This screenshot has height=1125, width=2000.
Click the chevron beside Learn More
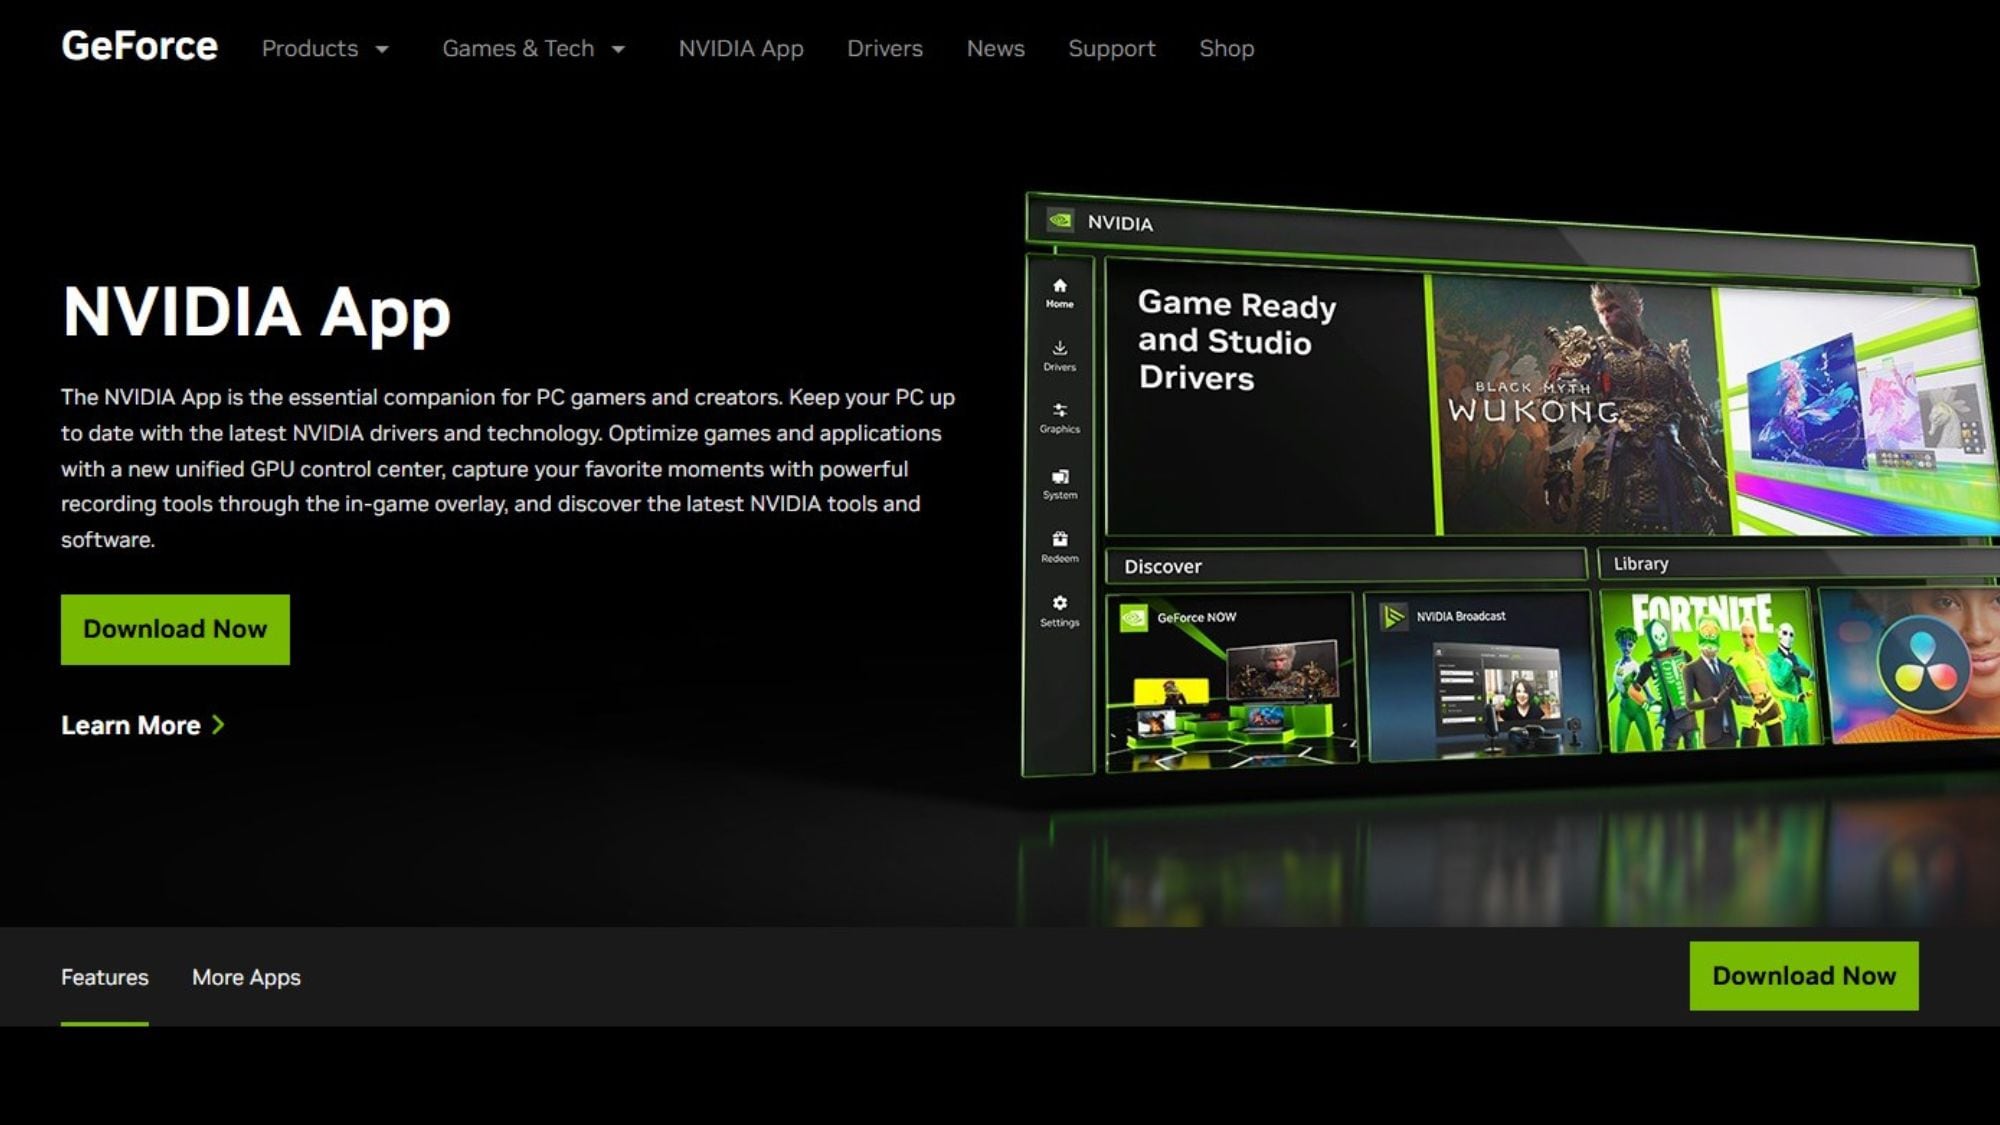click(218, 725)
